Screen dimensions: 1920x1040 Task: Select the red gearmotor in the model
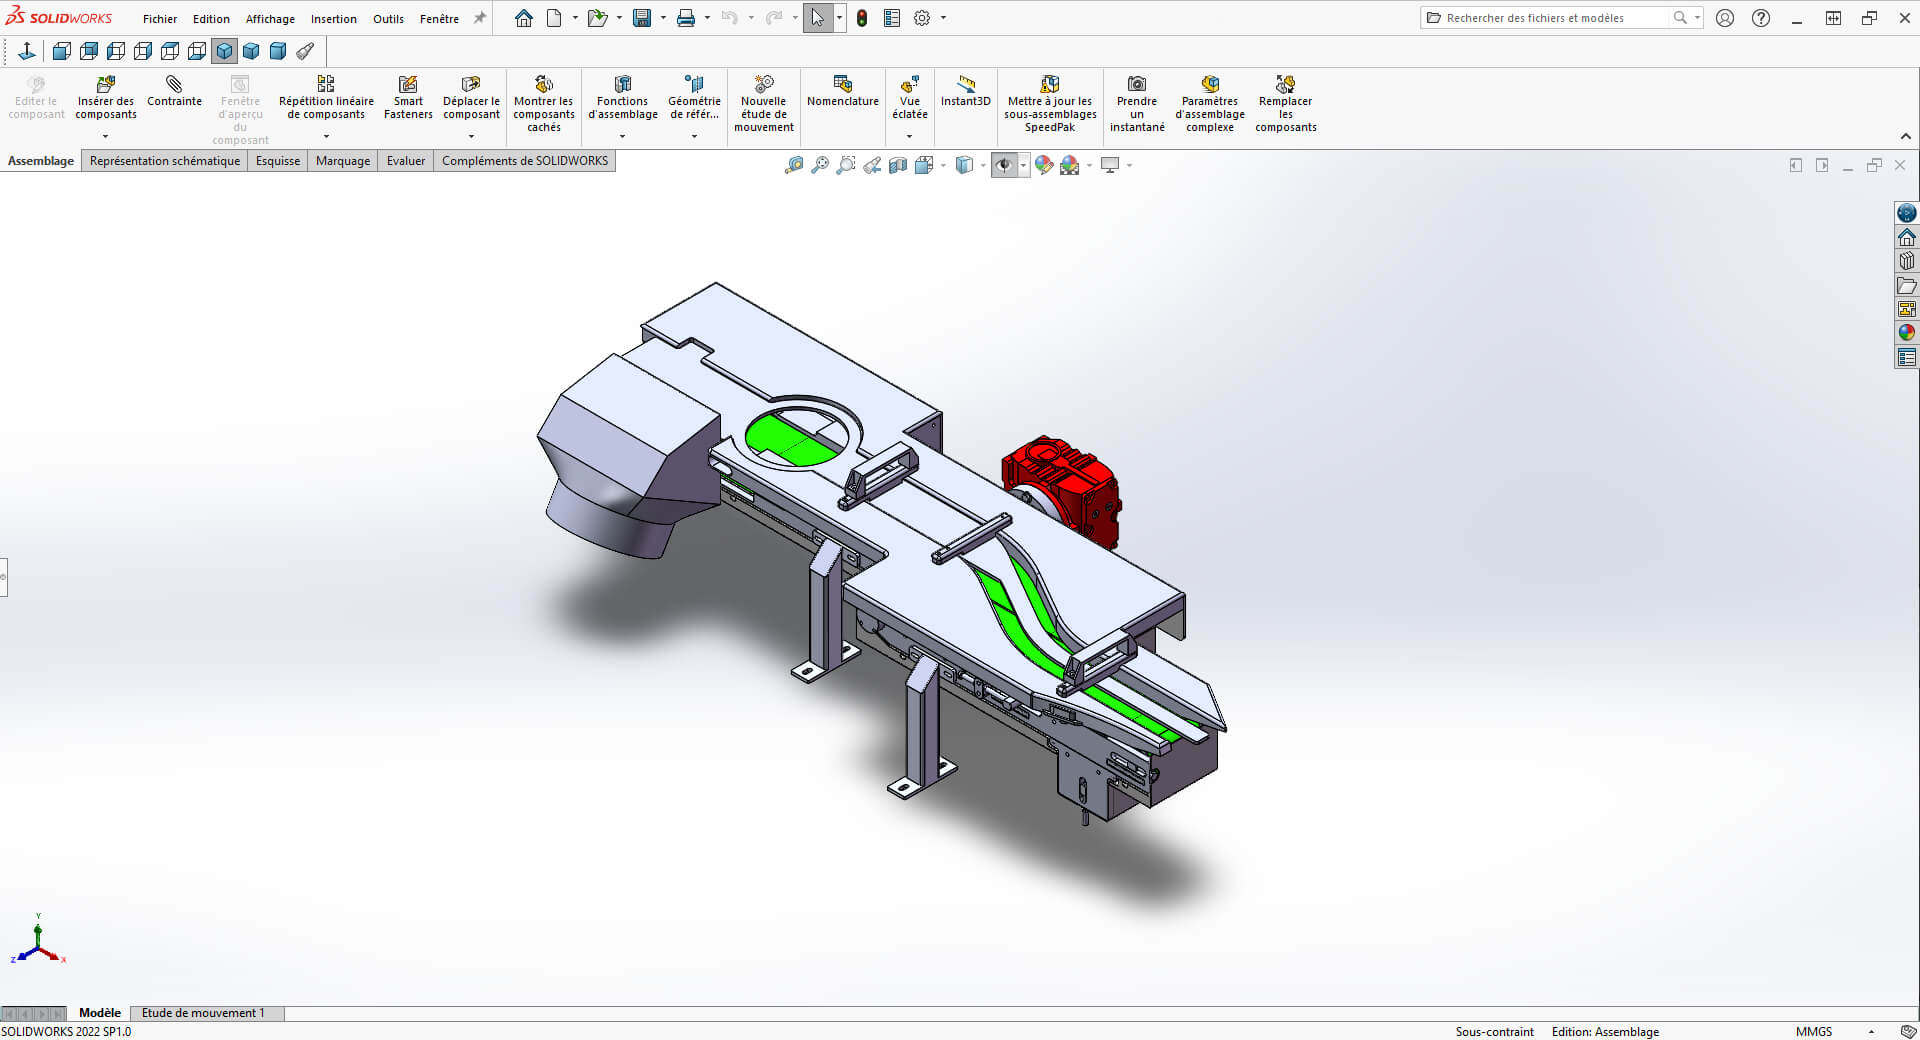click(1062, 490)
